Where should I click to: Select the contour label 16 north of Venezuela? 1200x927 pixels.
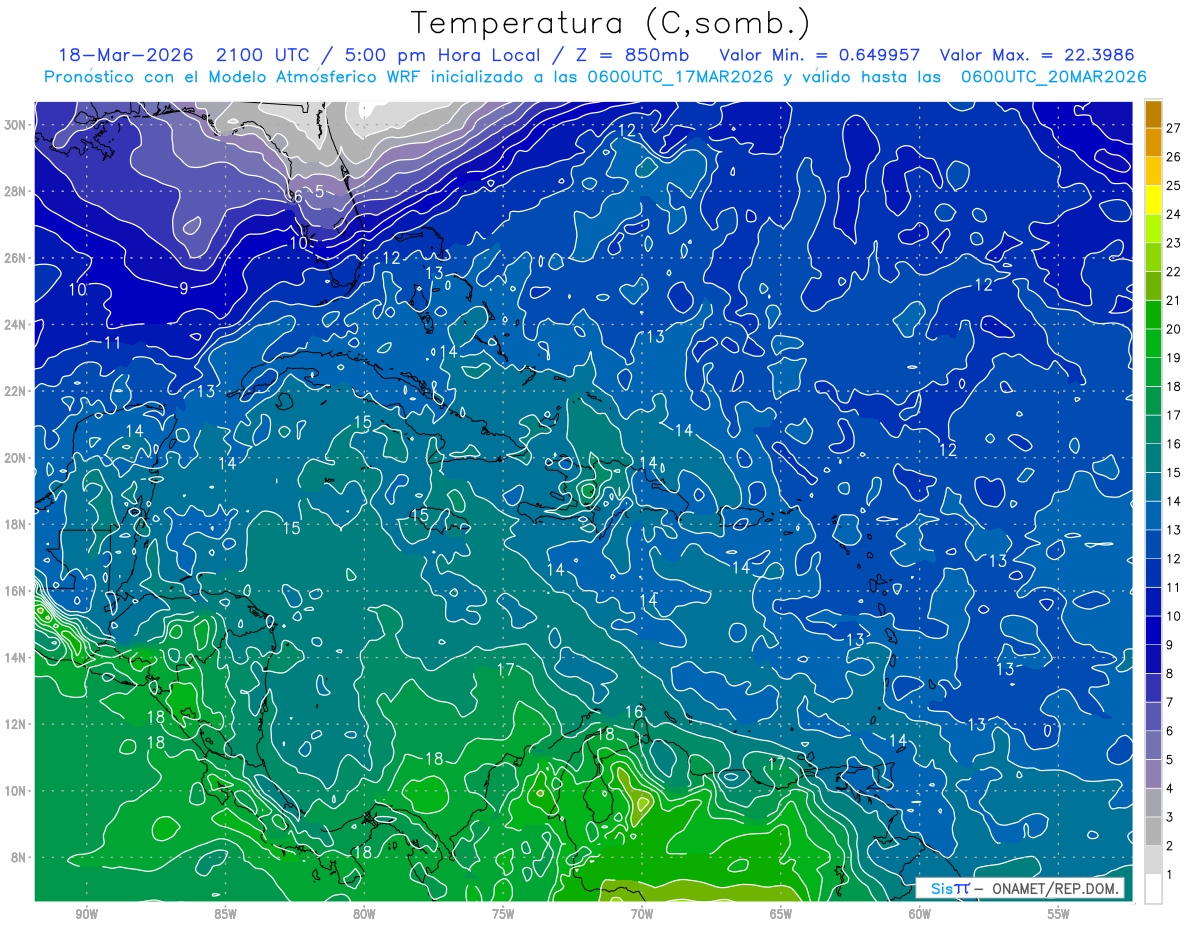click(x=635, y=712)
